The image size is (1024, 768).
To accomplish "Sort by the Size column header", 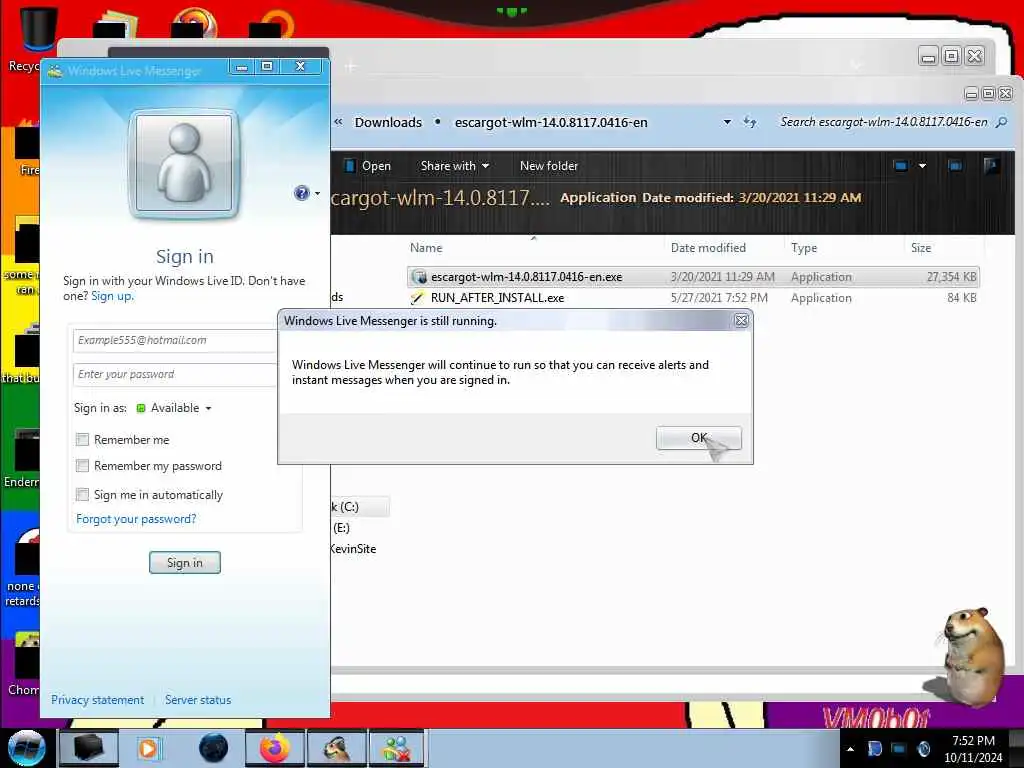I will coord(921,248).
